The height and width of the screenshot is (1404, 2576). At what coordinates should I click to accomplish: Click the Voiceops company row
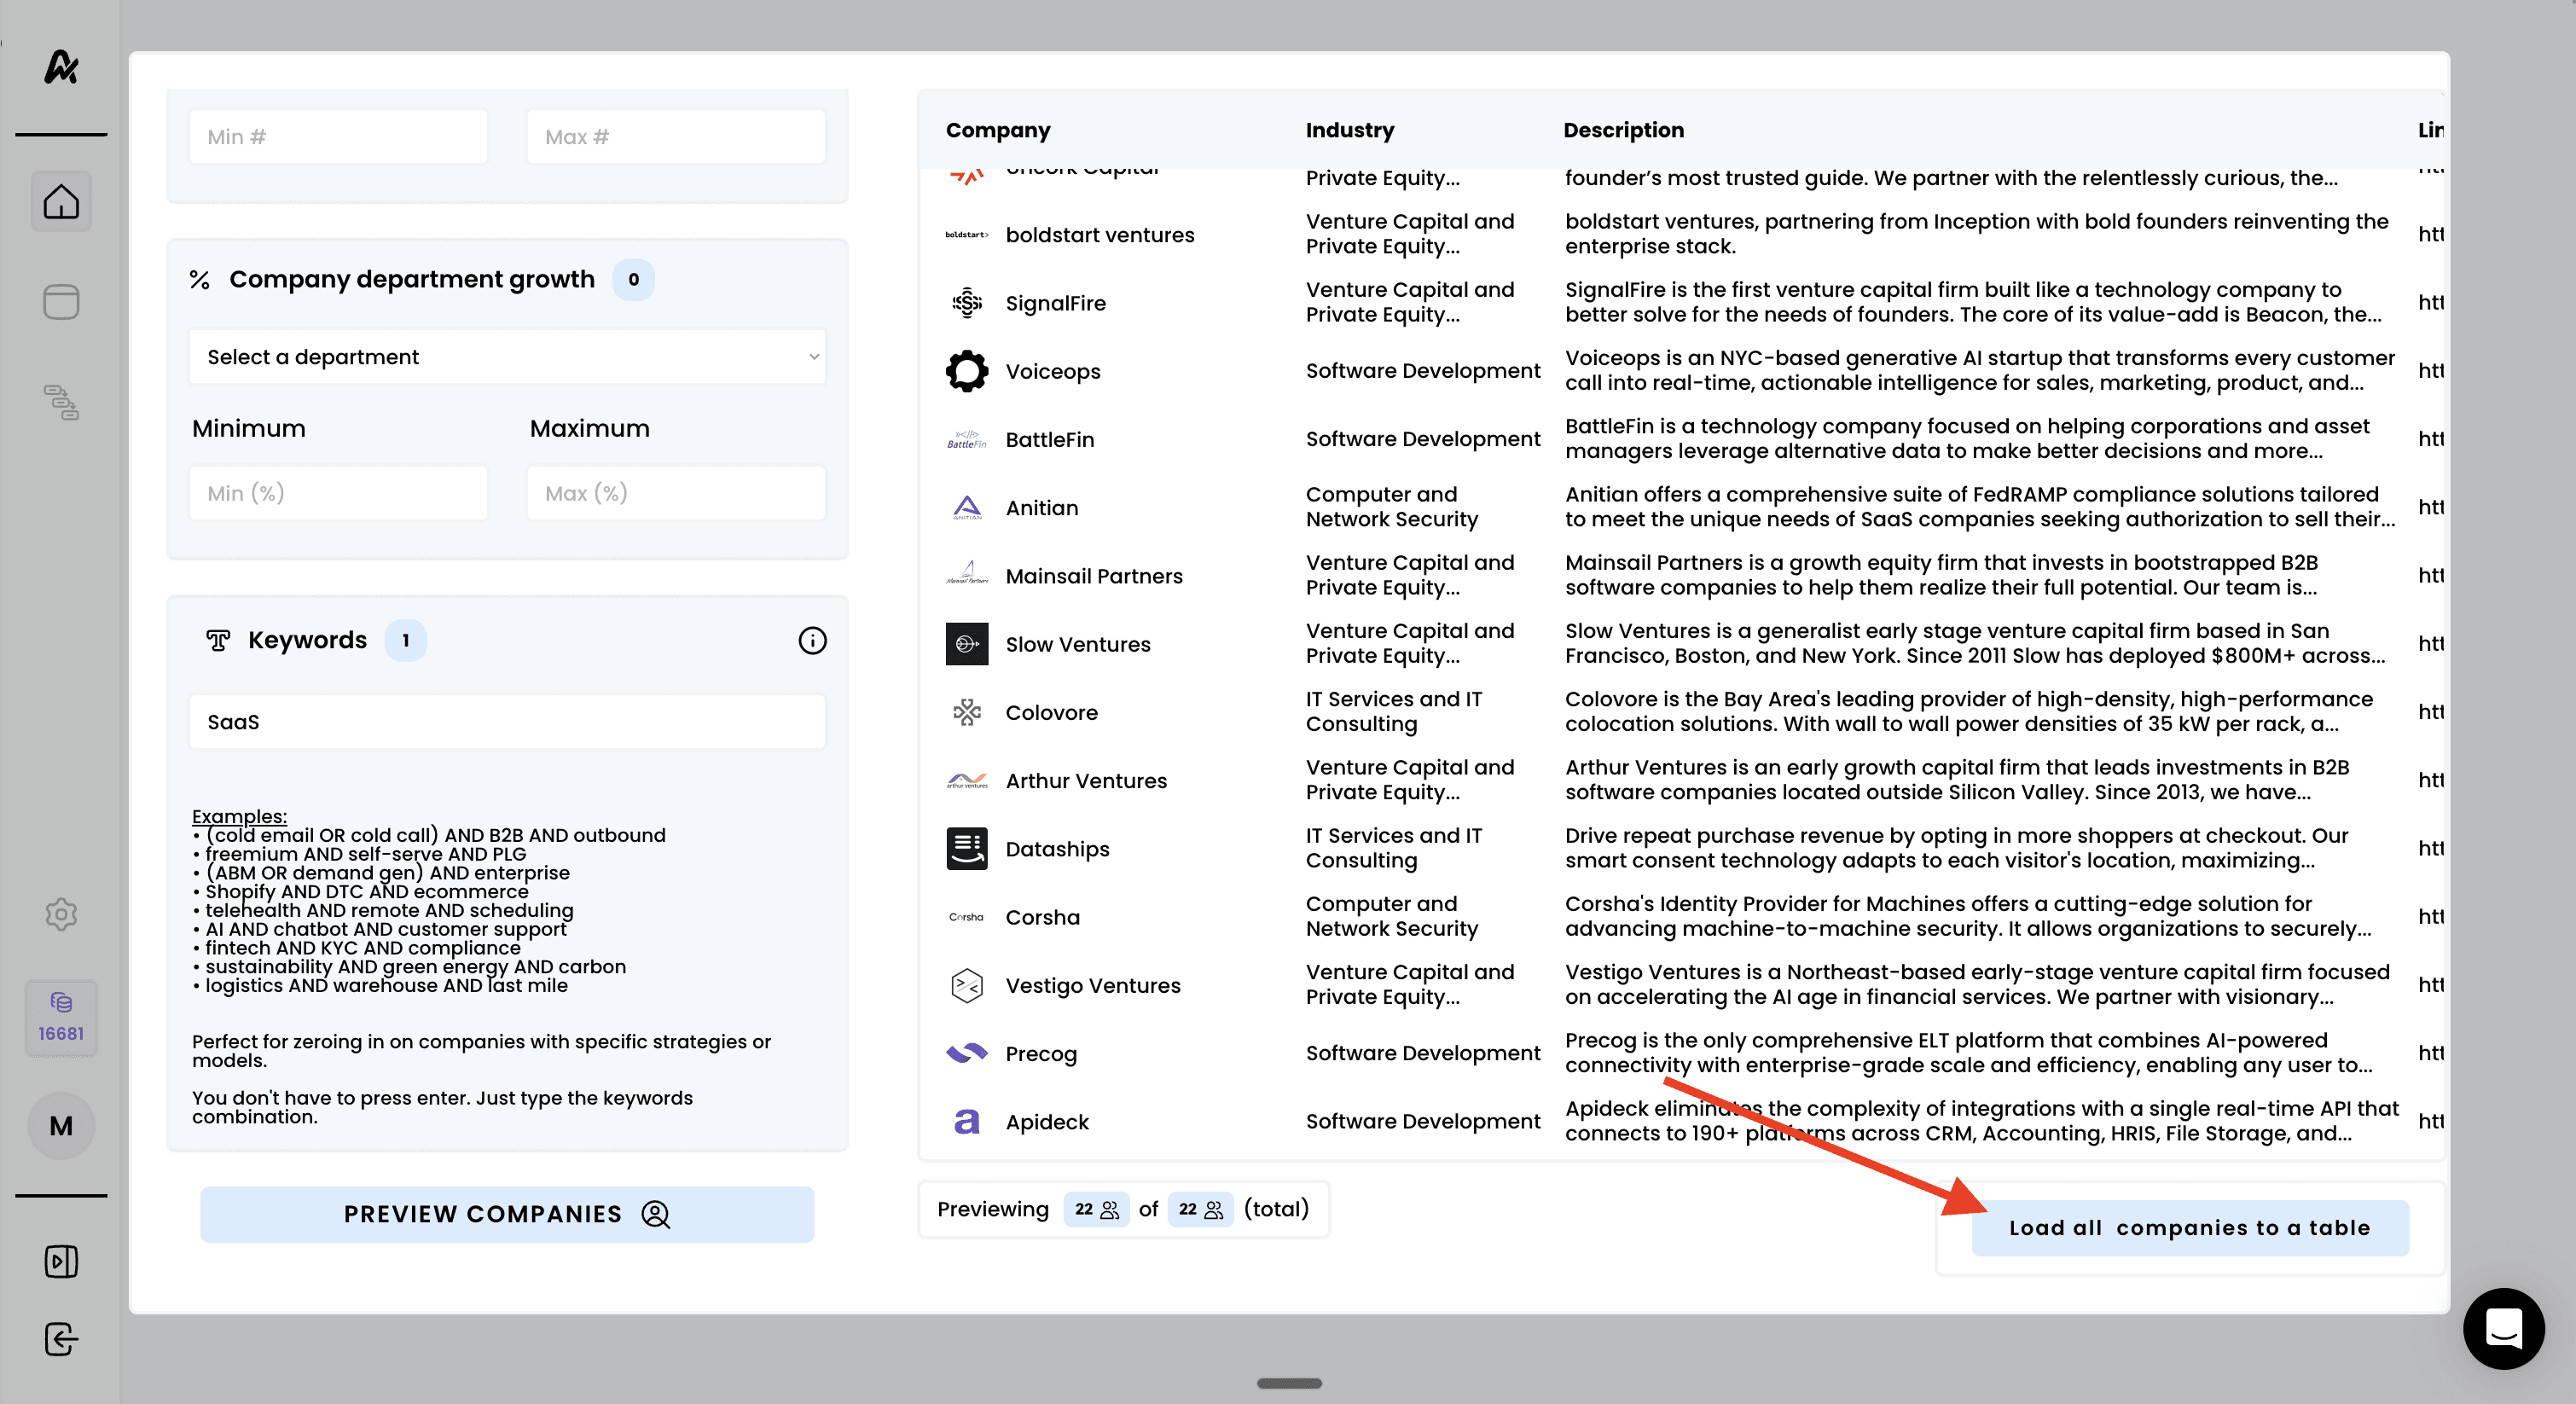tap(1052, 371)
